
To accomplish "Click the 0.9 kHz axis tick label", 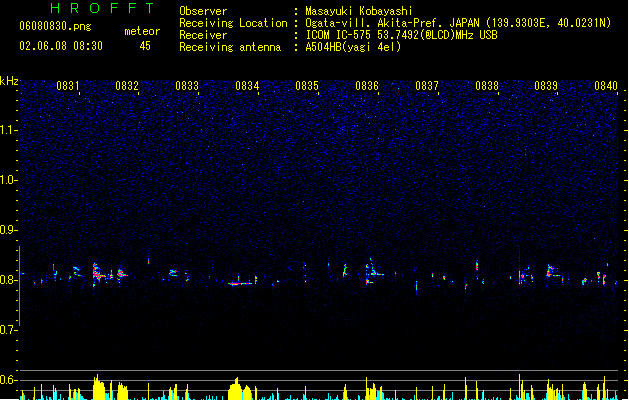I will (8, 230).
